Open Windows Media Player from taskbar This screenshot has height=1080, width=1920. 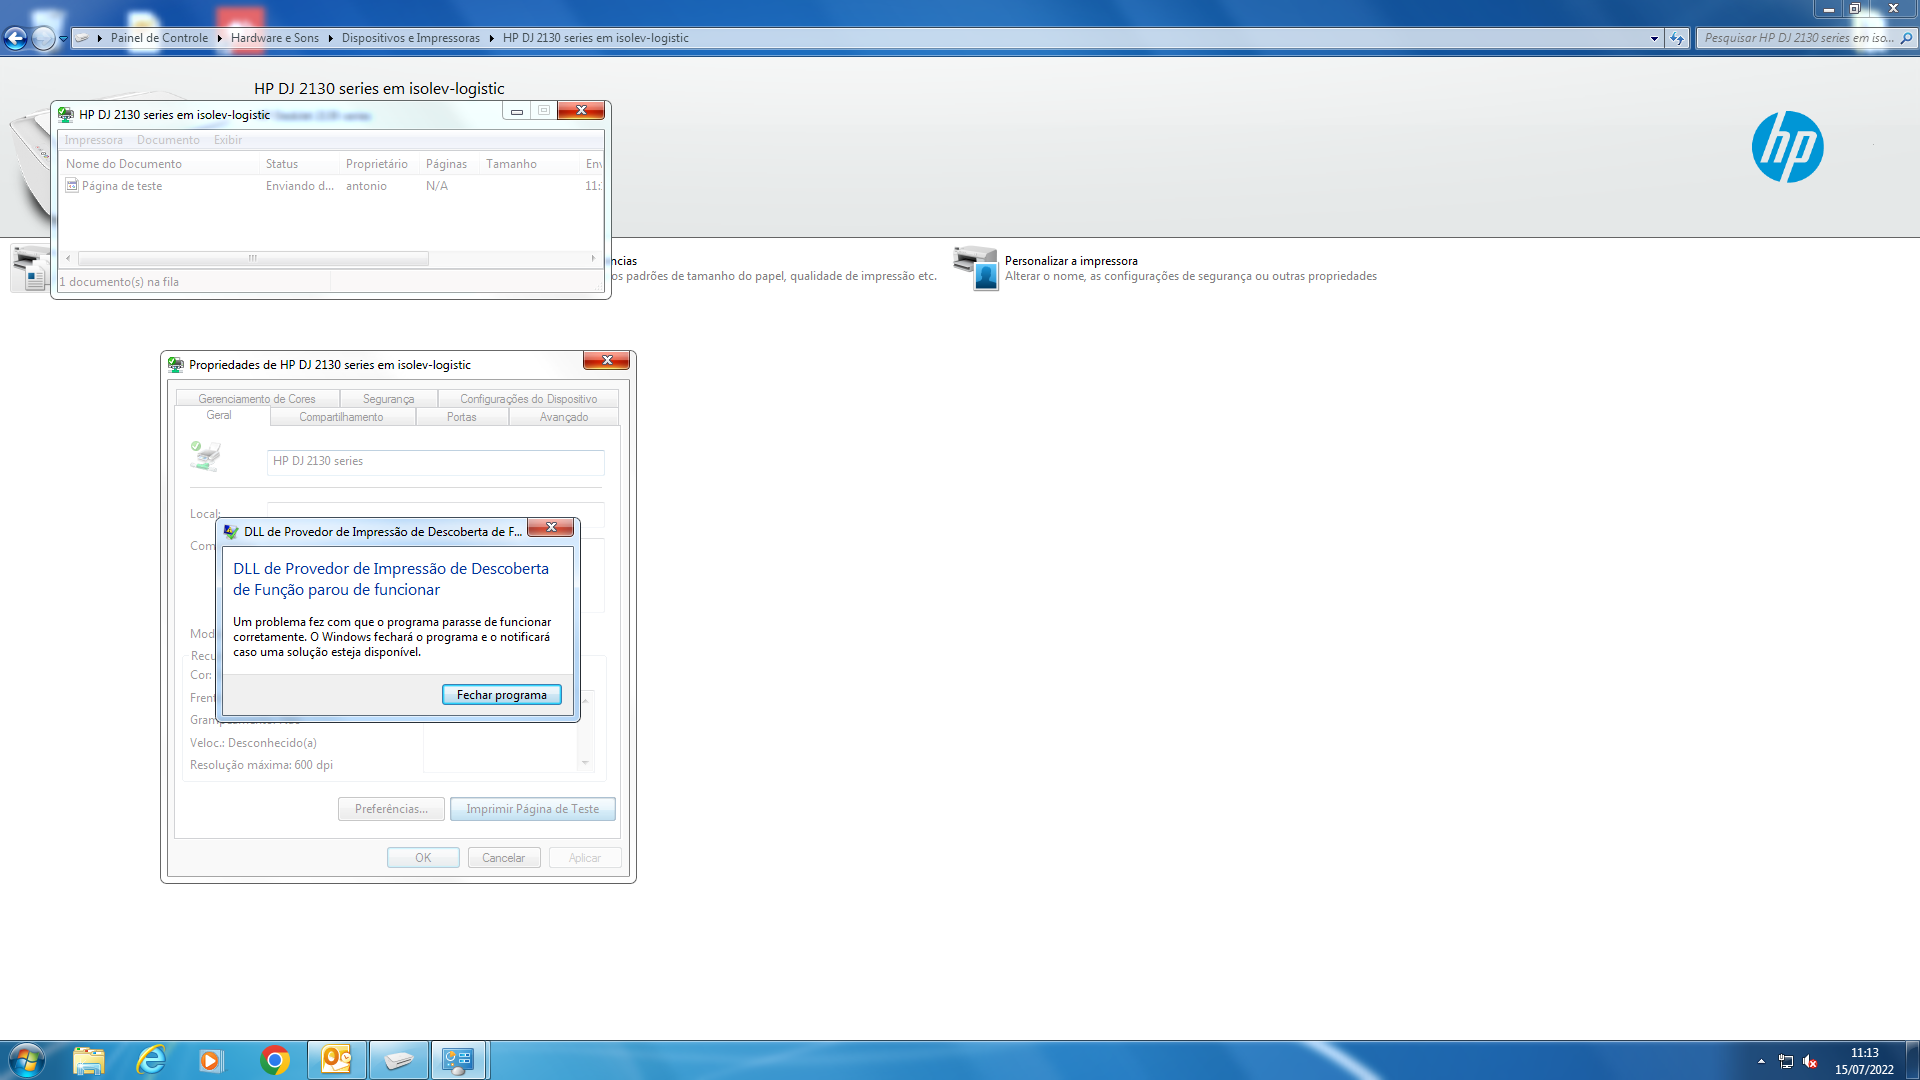click(210, 1060)
